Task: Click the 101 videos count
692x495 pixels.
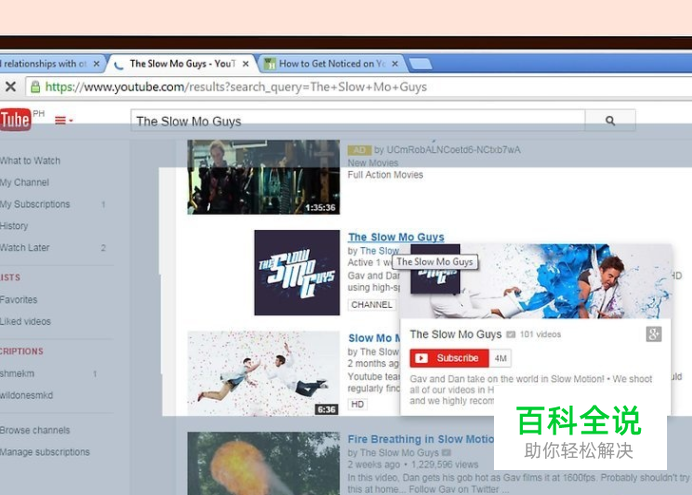Action: (540, 334)
